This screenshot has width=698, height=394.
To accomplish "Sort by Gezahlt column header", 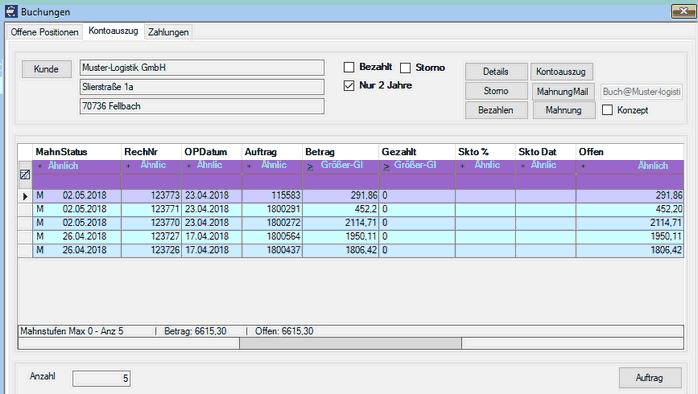I will (x=417, y=152).
